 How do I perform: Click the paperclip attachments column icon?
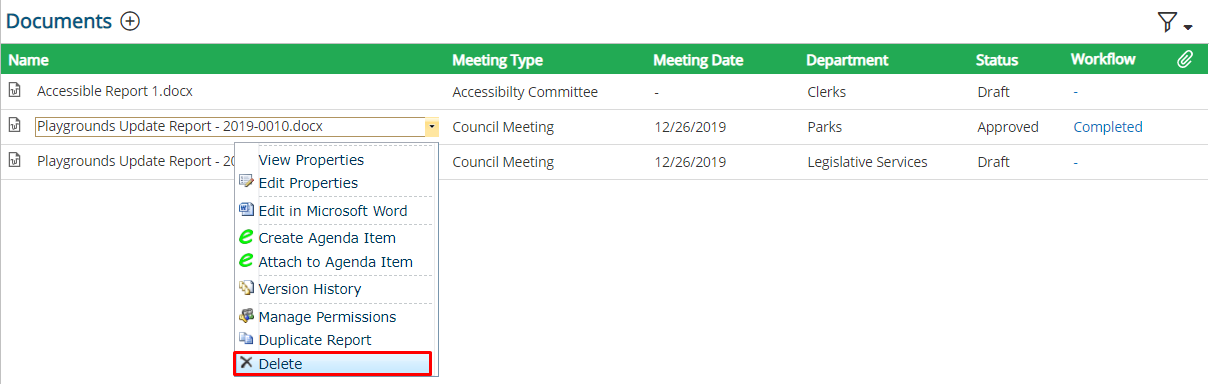[x=1185, y=60]
